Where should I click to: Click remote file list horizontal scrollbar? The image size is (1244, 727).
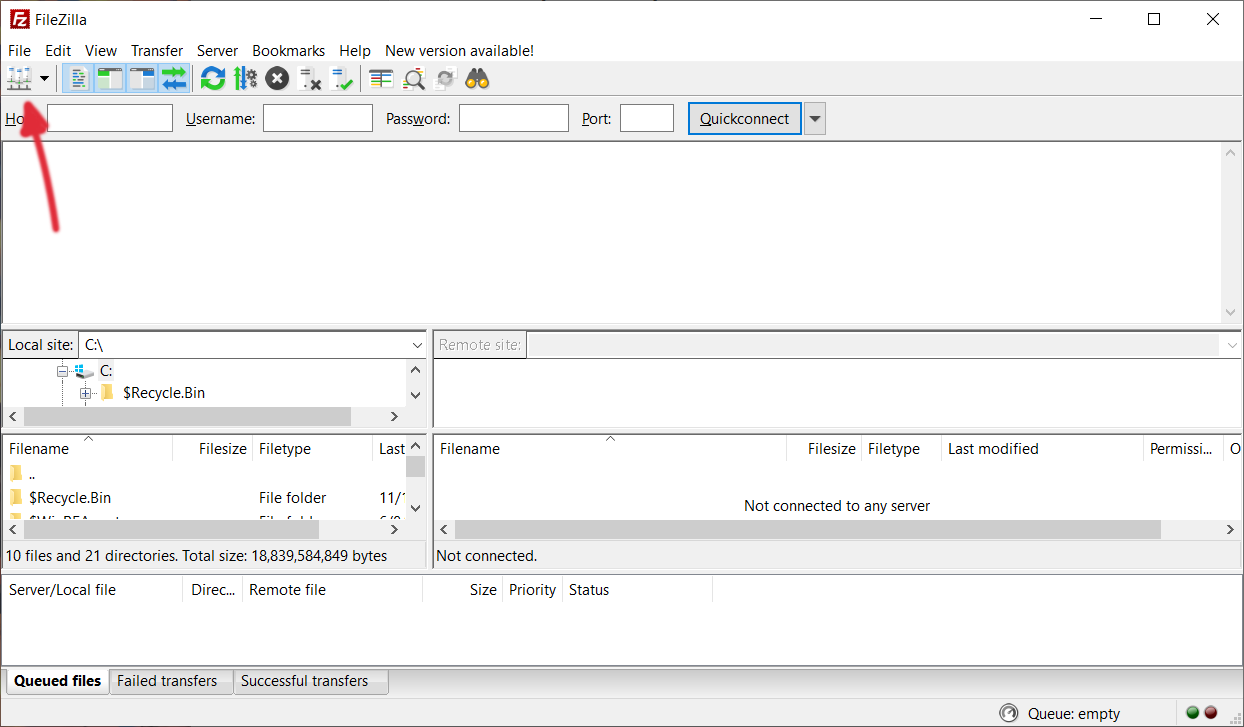click(808, 529)
